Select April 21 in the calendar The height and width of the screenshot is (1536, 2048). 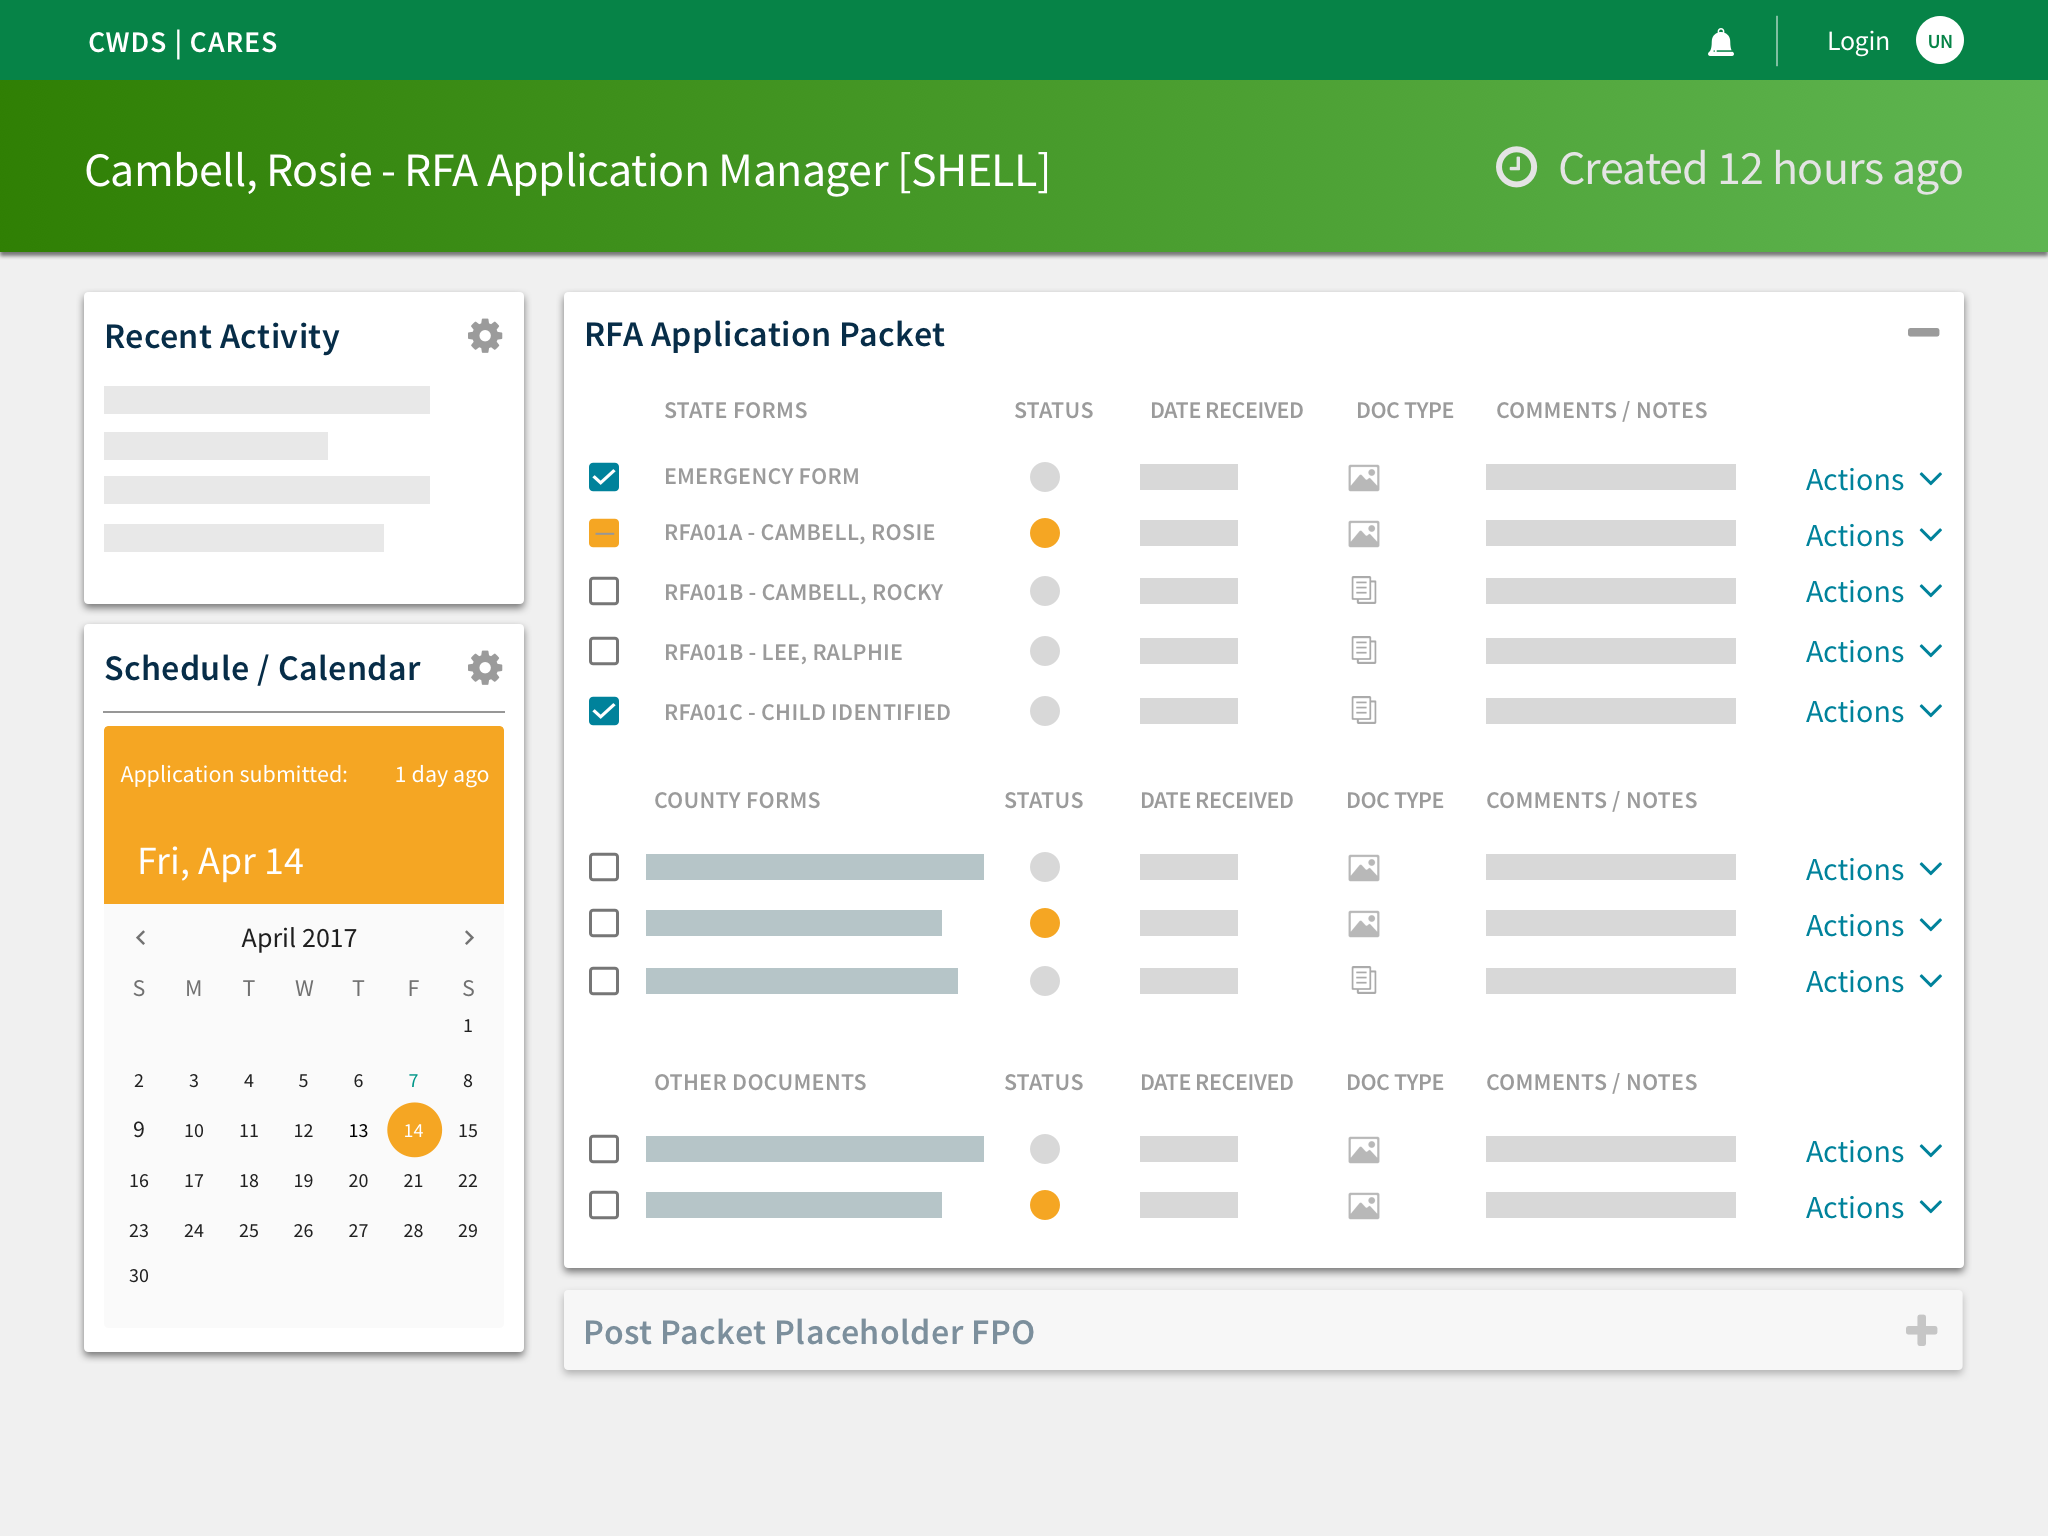click(413, 1181)
